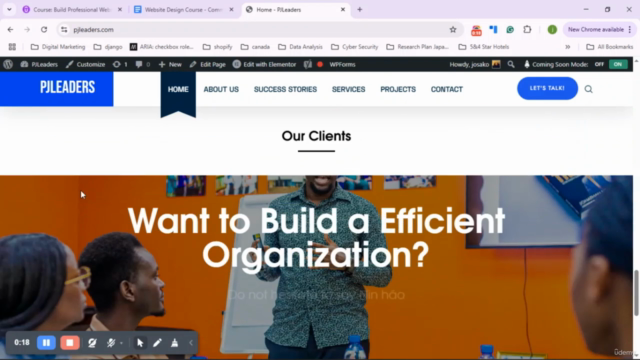Open the WordPress logo menu in admin bar
640x360 pixels.
[x=8, y=64]
